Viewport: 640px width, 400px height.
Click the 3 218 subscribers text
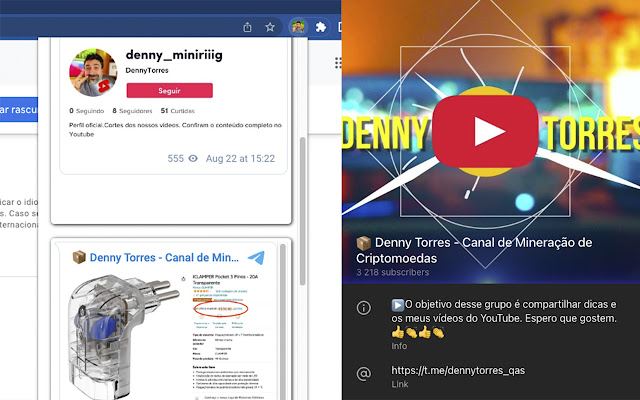393,272
